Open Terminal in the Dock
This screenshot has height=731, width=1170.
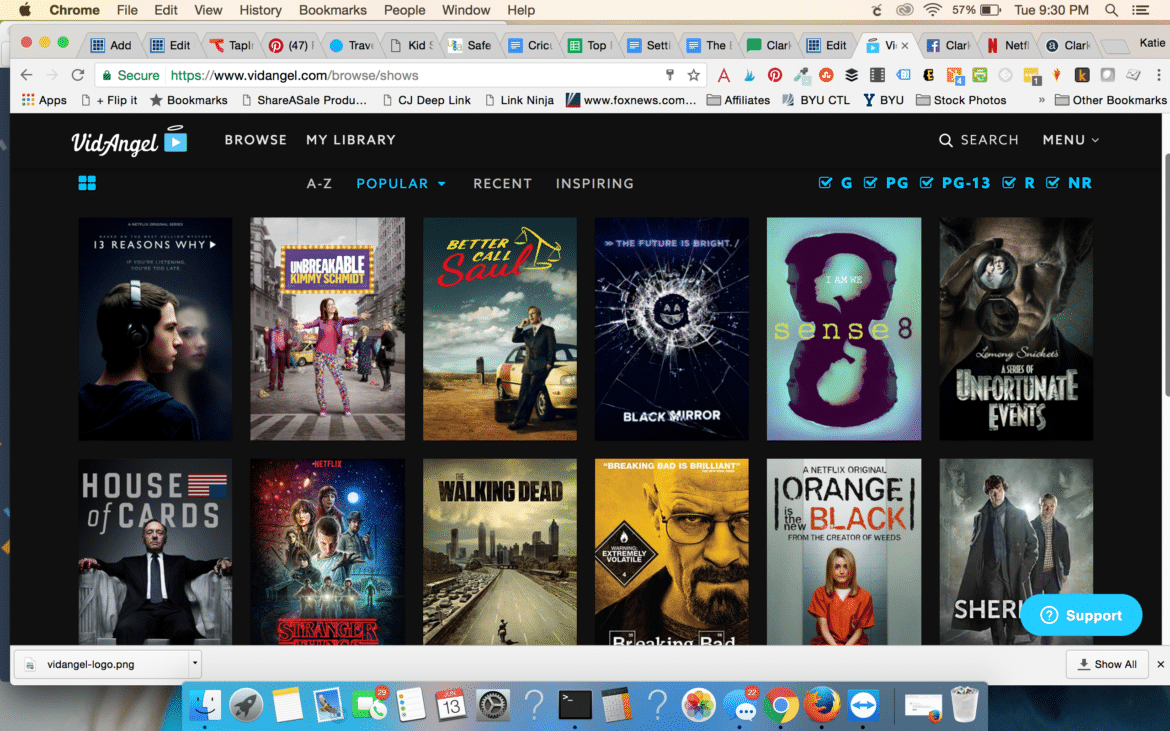[x=575, y=704]
